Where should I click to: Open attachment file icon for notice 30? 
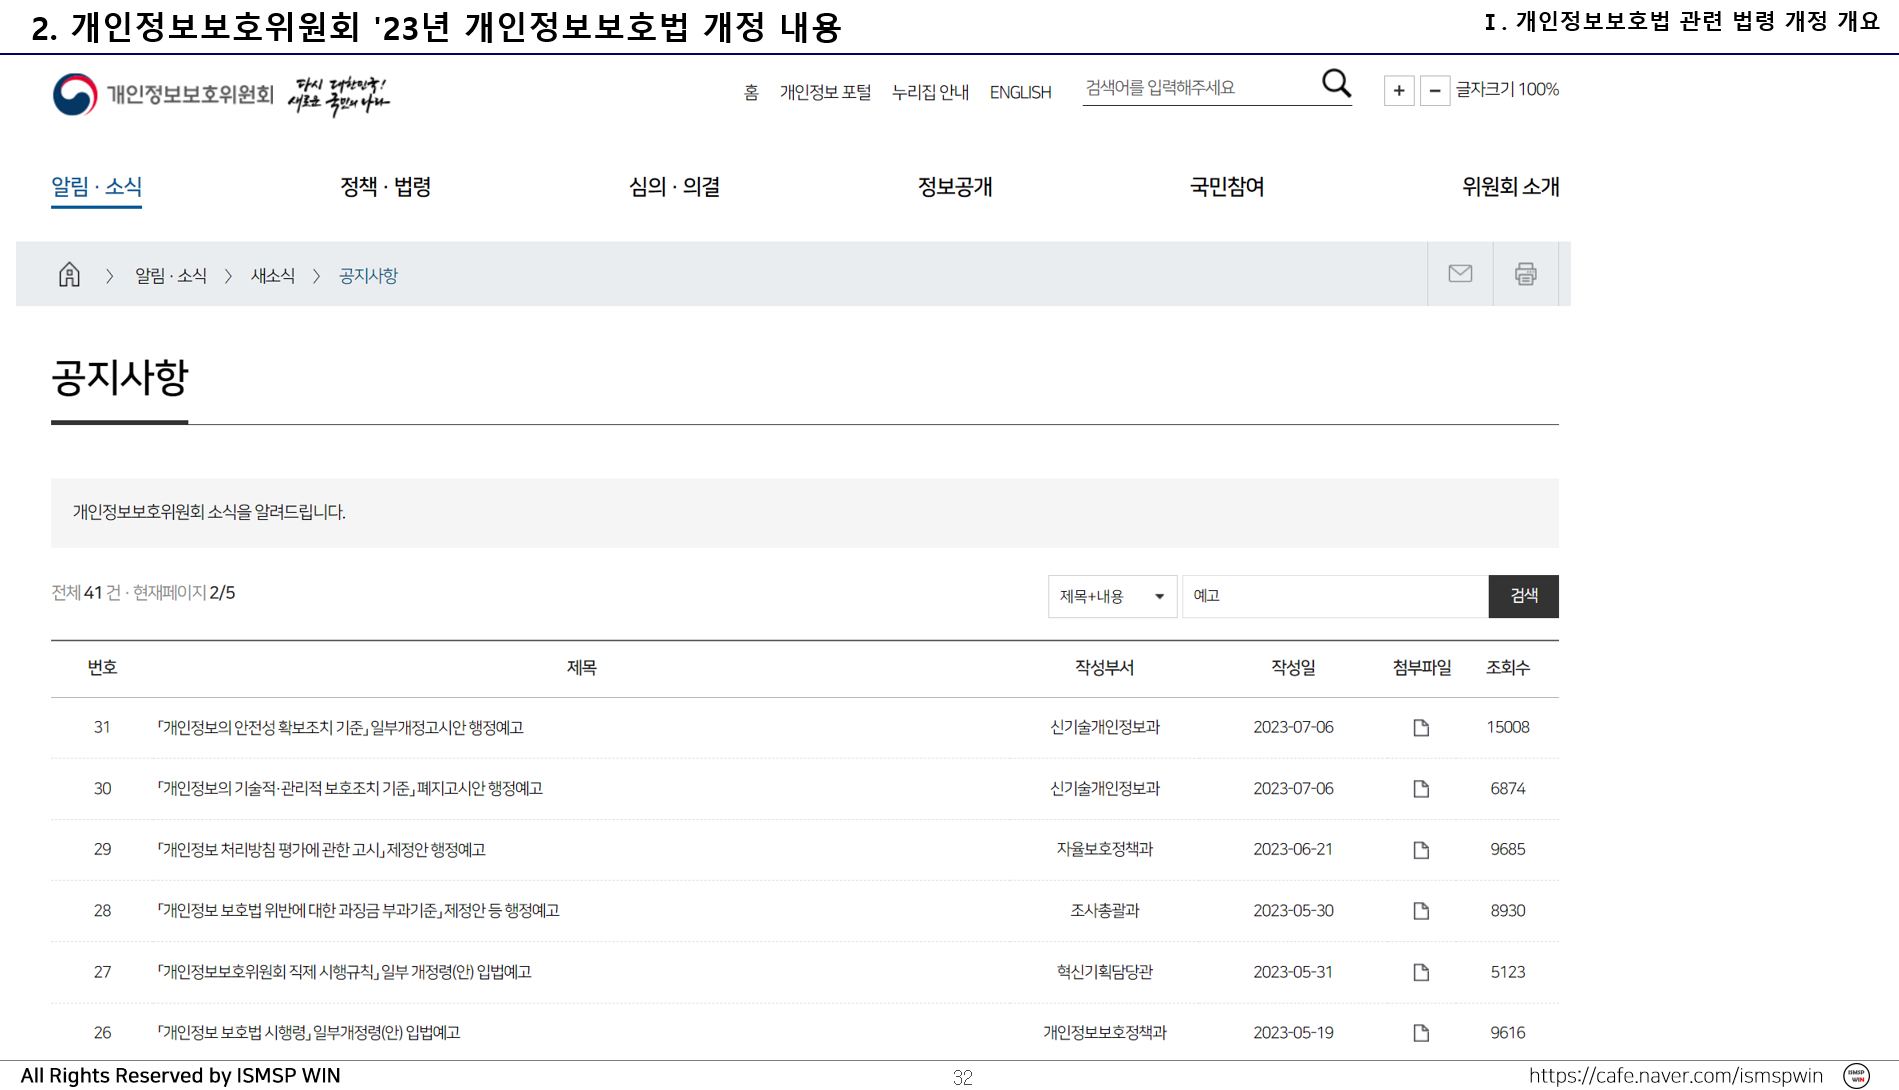pyautogui.click(x=1421, y=789)
